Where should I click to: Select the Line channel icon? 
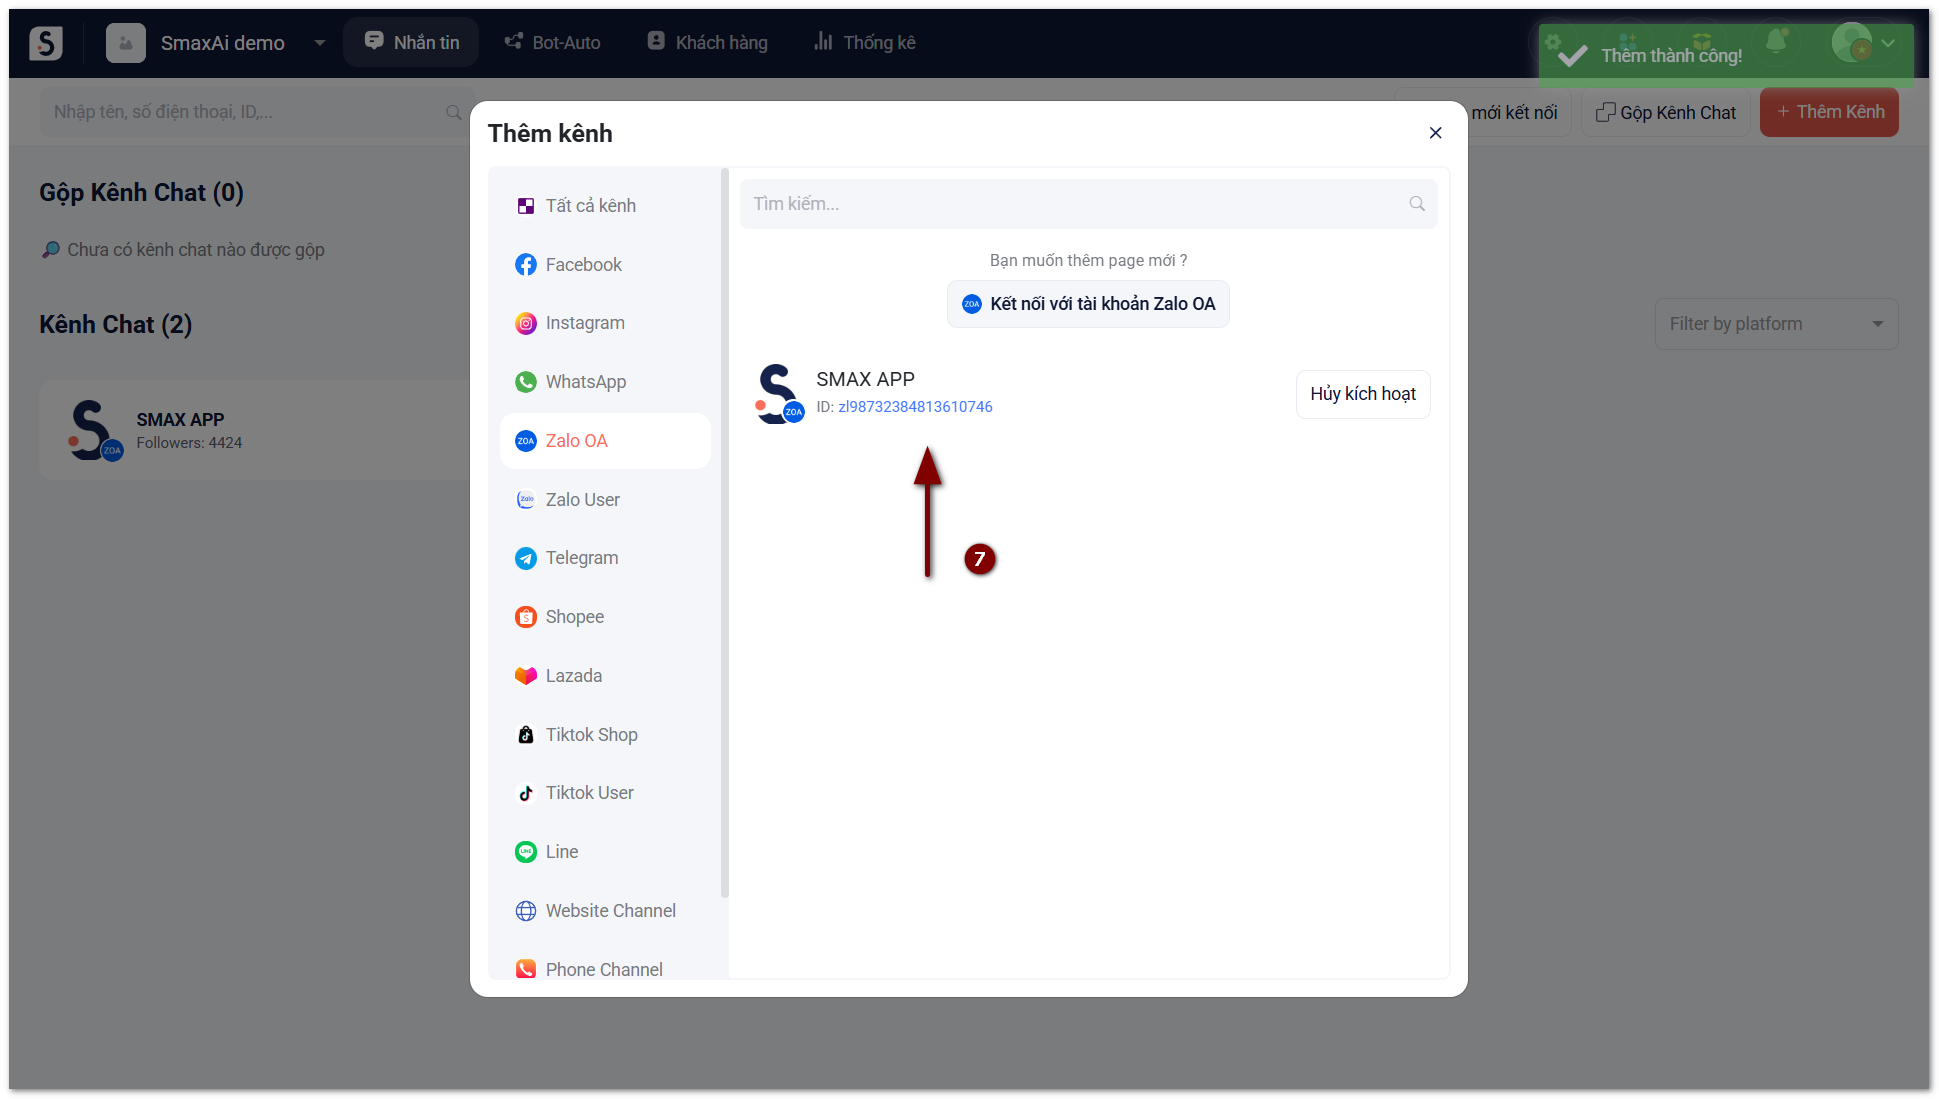tap(525, 852)
